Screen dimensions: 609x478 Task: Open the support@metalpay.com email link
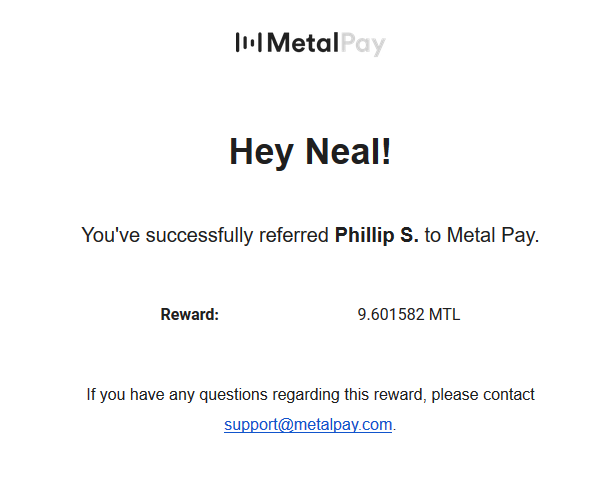pos(308,425)
